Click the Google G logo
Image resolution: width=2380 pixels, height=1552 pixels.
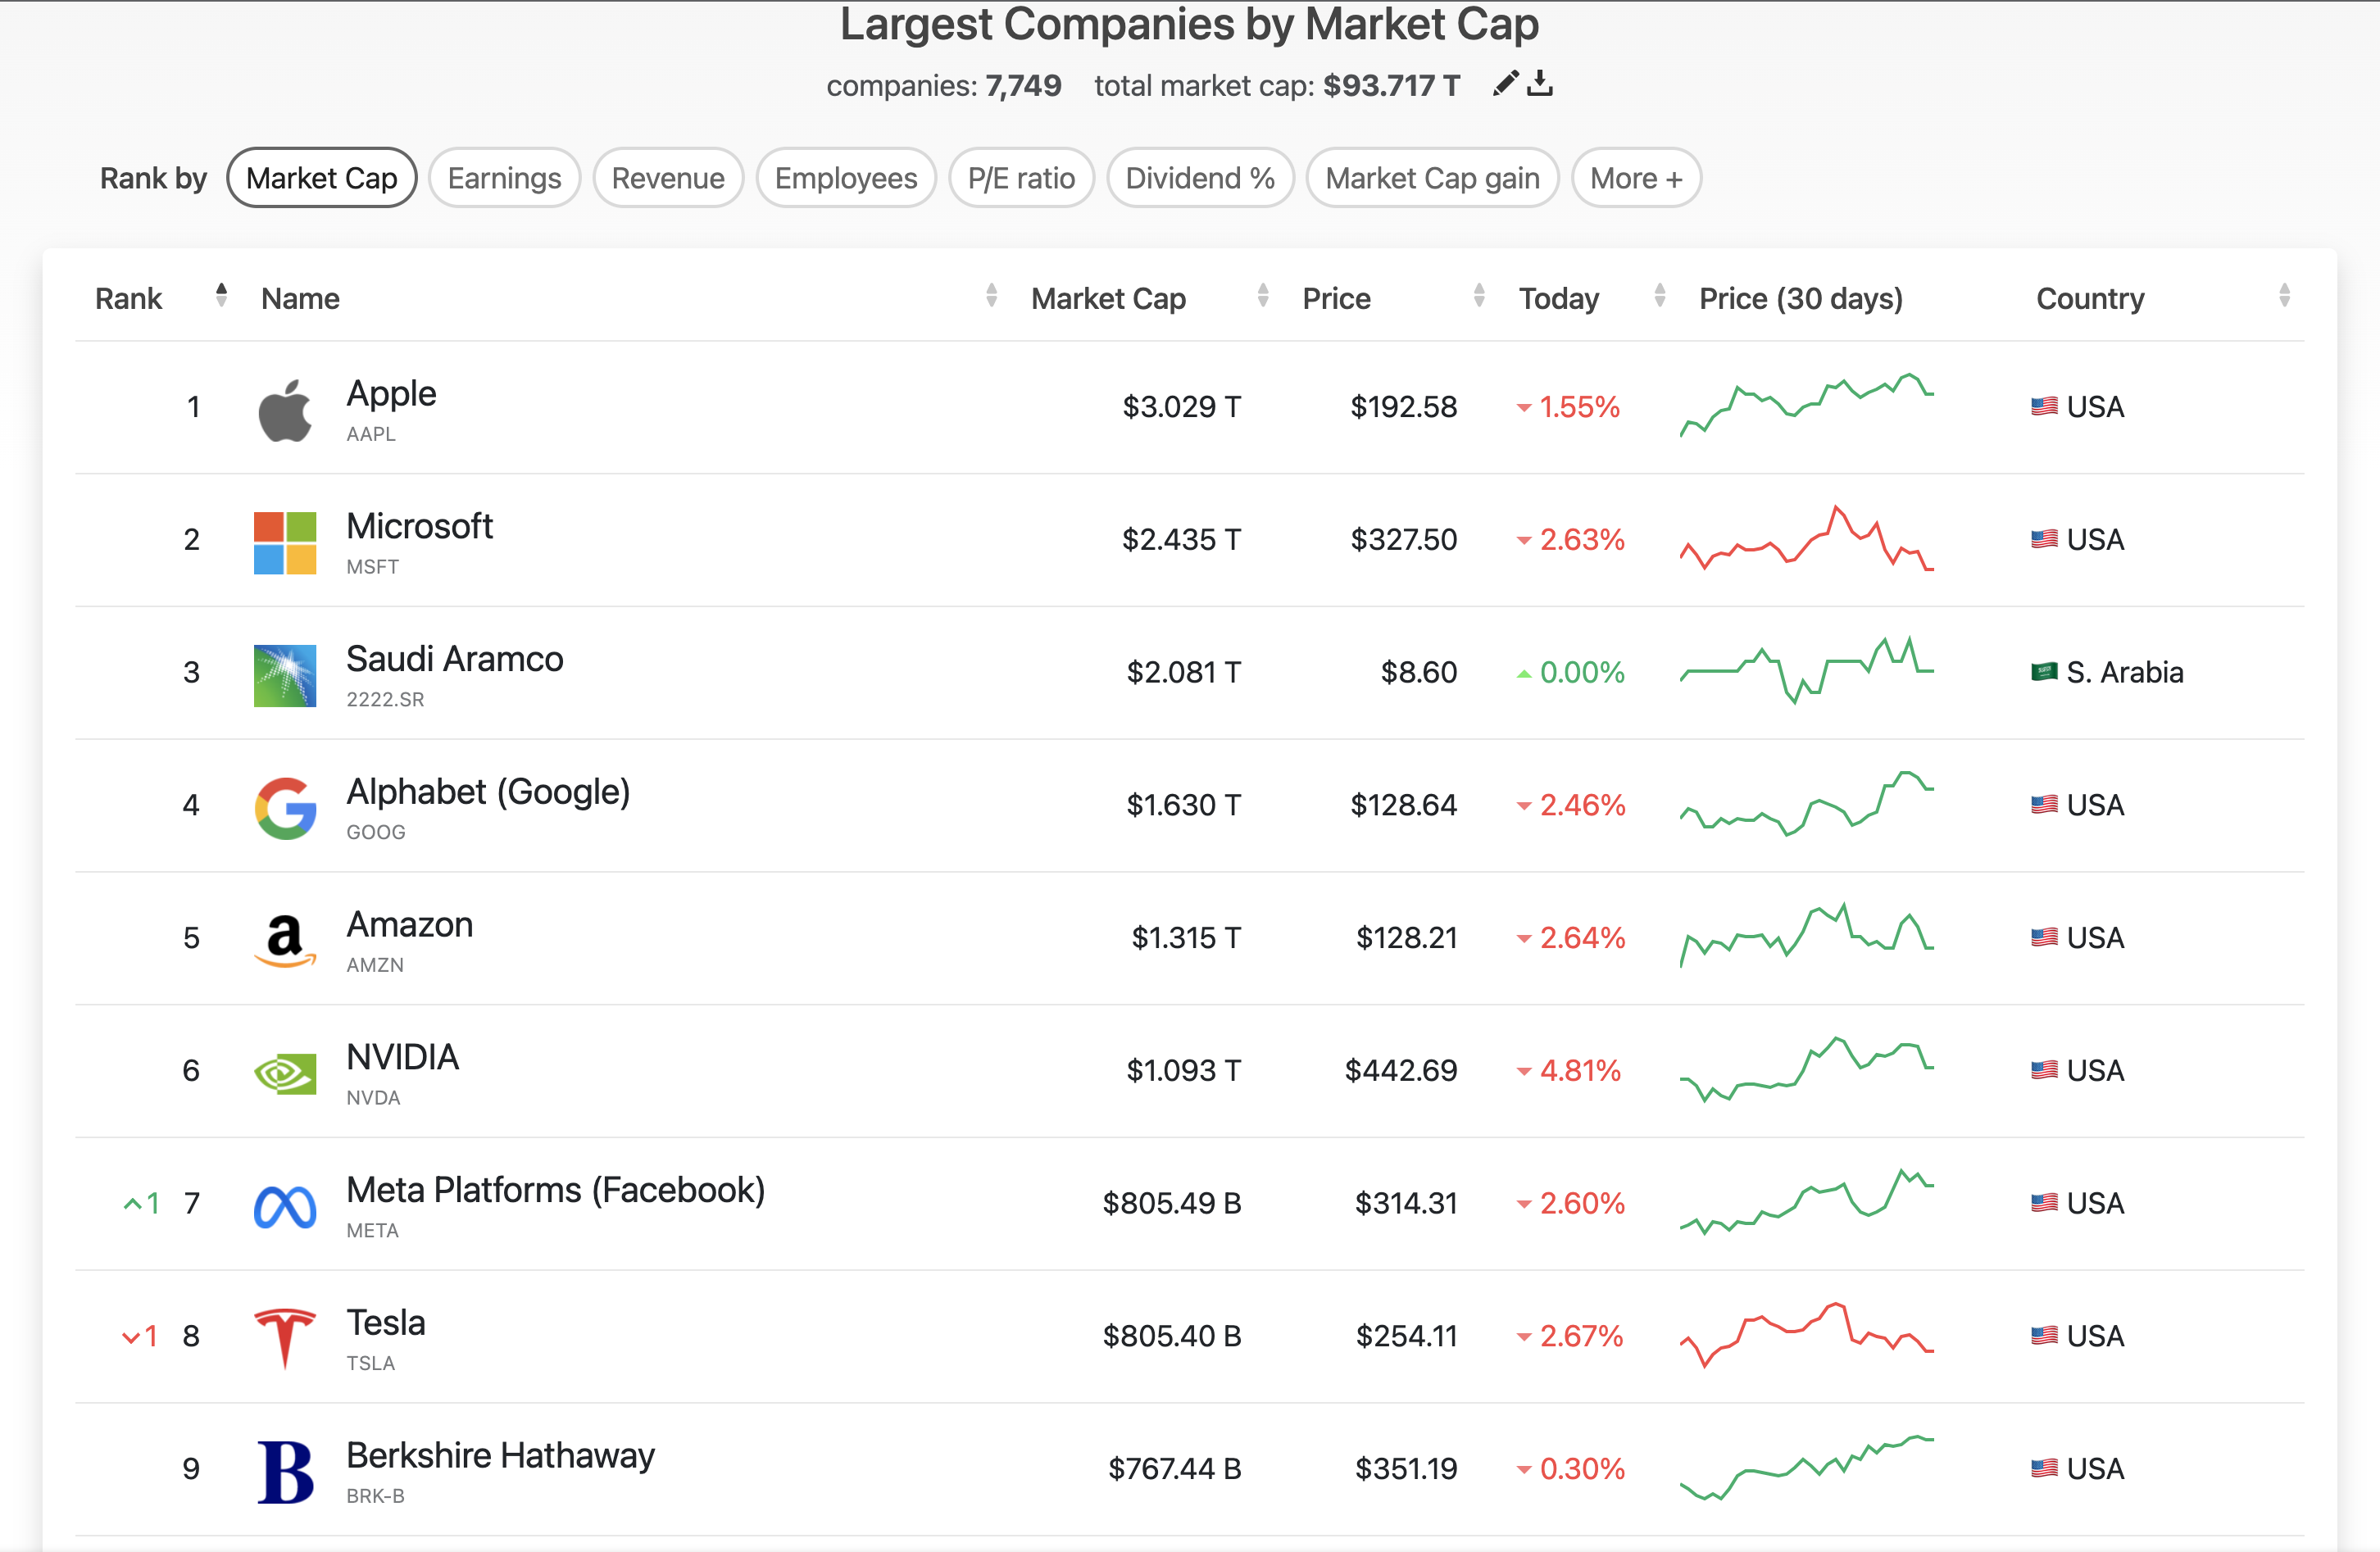pos(285,808)
